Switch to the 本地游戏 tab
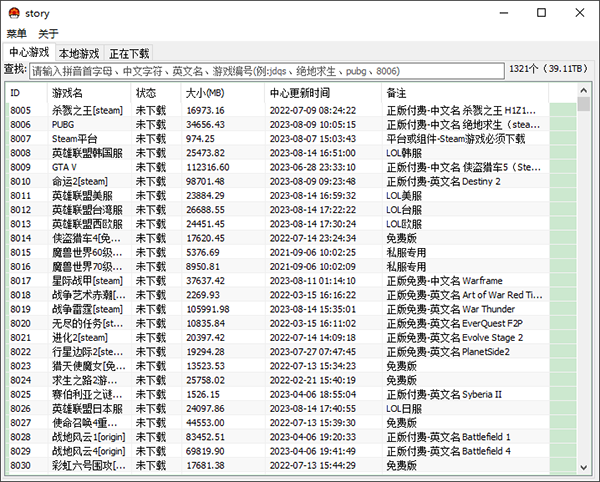This screenshot has height=482, width=600. click(79, 53)
